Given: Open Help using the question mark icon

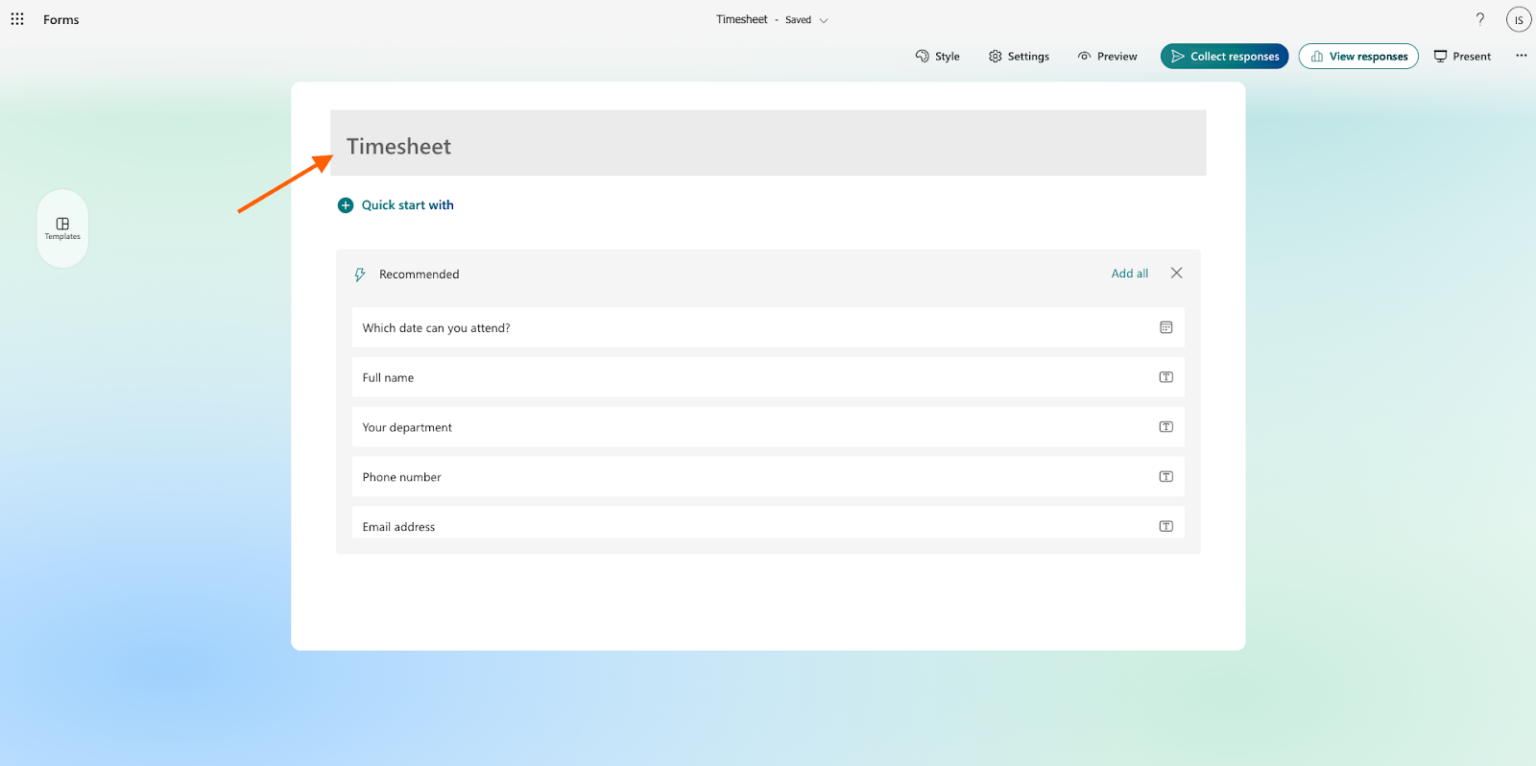Looking at the screenshot, I should (x=1480, y=19).
